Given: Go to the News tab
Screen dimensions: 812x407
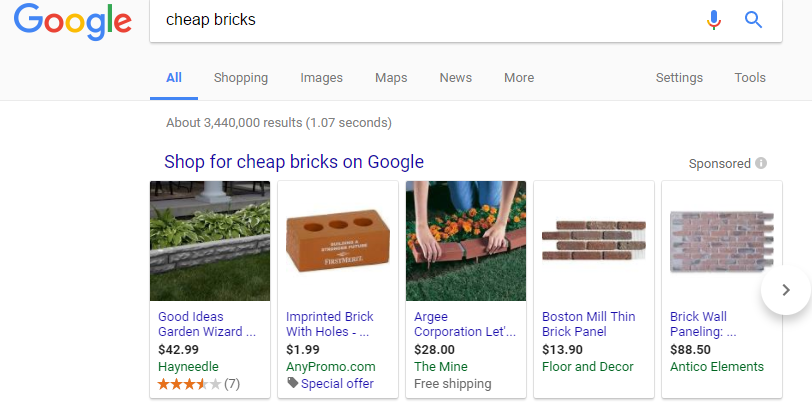Looking at the screenshot, I should pyautogui.click(x=456, y=78).
